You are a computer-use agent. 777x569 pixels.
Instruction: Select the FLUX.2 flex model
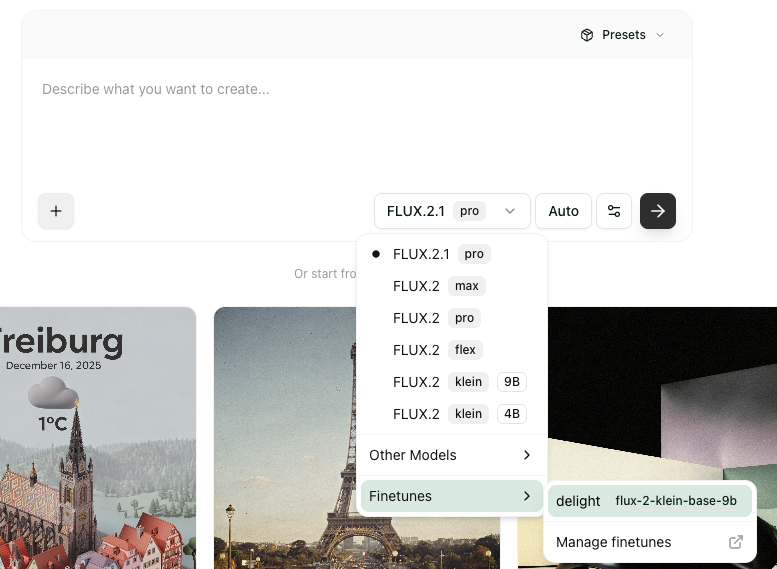pos(451,350)
